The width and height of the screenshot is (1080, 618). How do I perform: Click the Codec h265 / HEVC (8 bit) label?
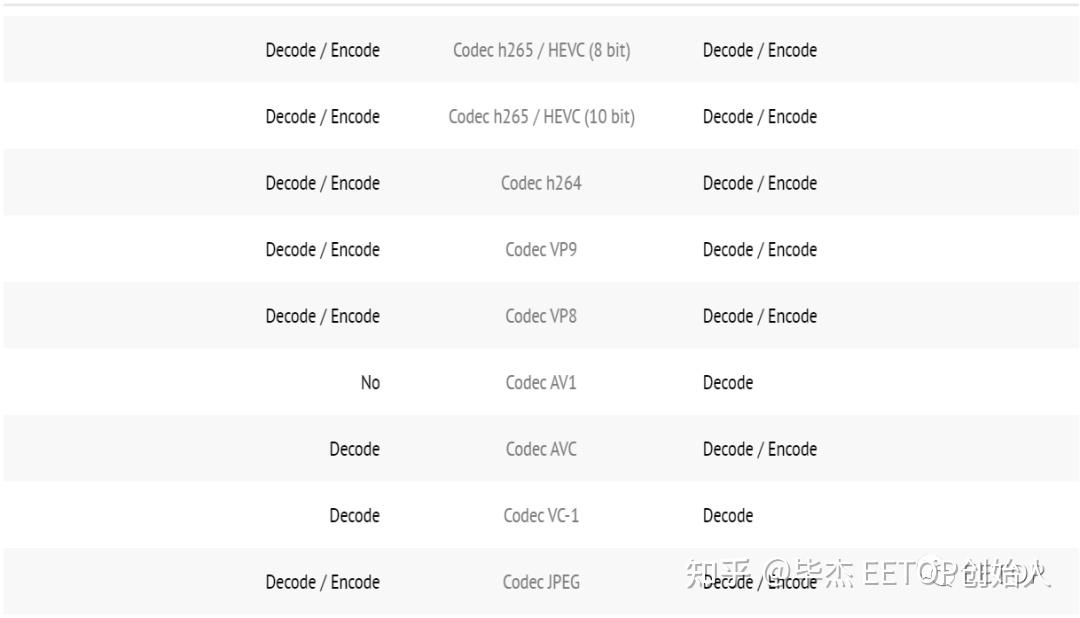pyautogui.click(x=541, y=50)
